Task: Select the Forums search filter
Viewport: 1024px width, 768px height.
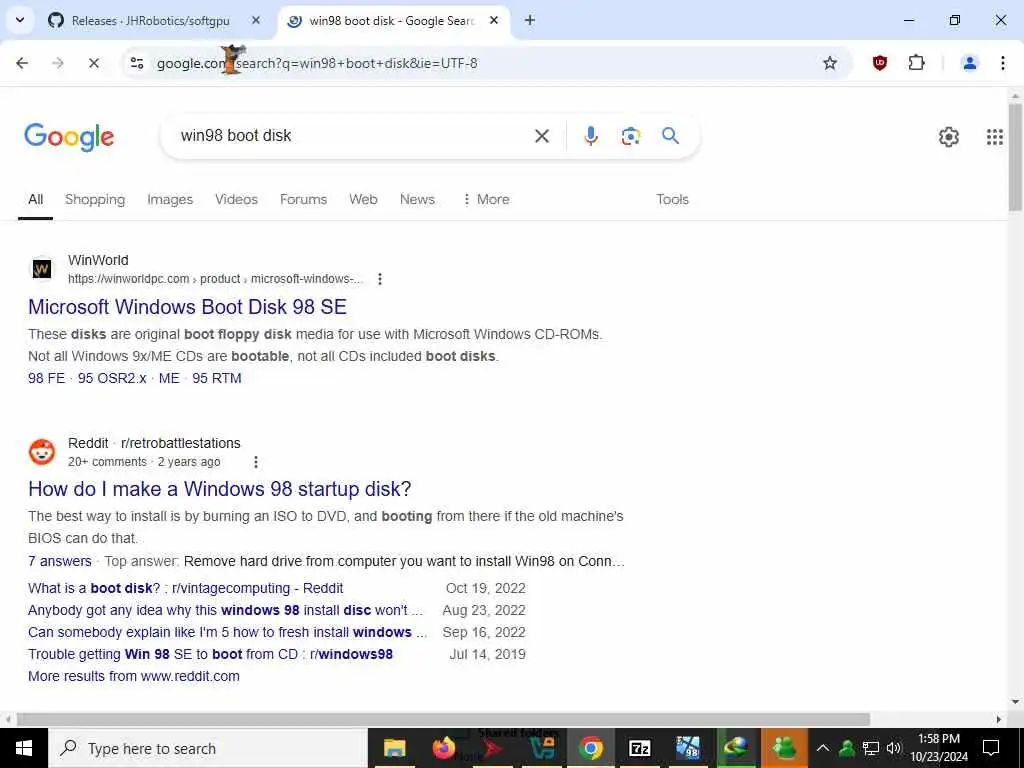Action: click(x=303, y=199)
